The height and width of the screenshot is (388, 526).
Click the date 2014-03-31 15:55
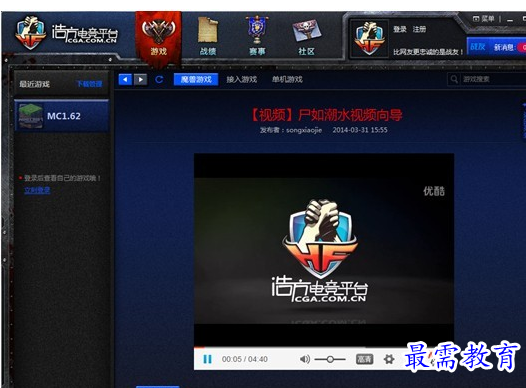(360, 130)
